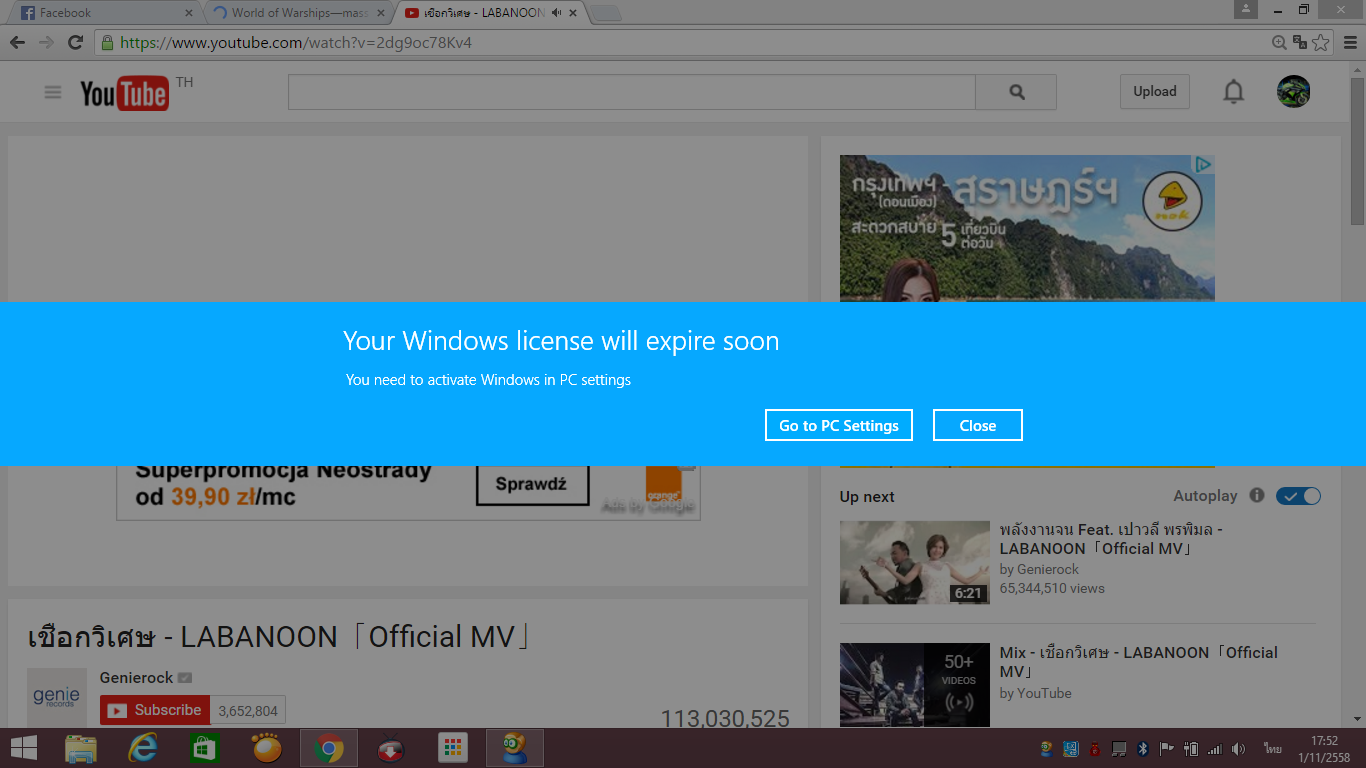The width and height of the screenshot is (1366, 768).
Task: Subscribe to the Genierock channel
Action: click(x=155, y=711)
